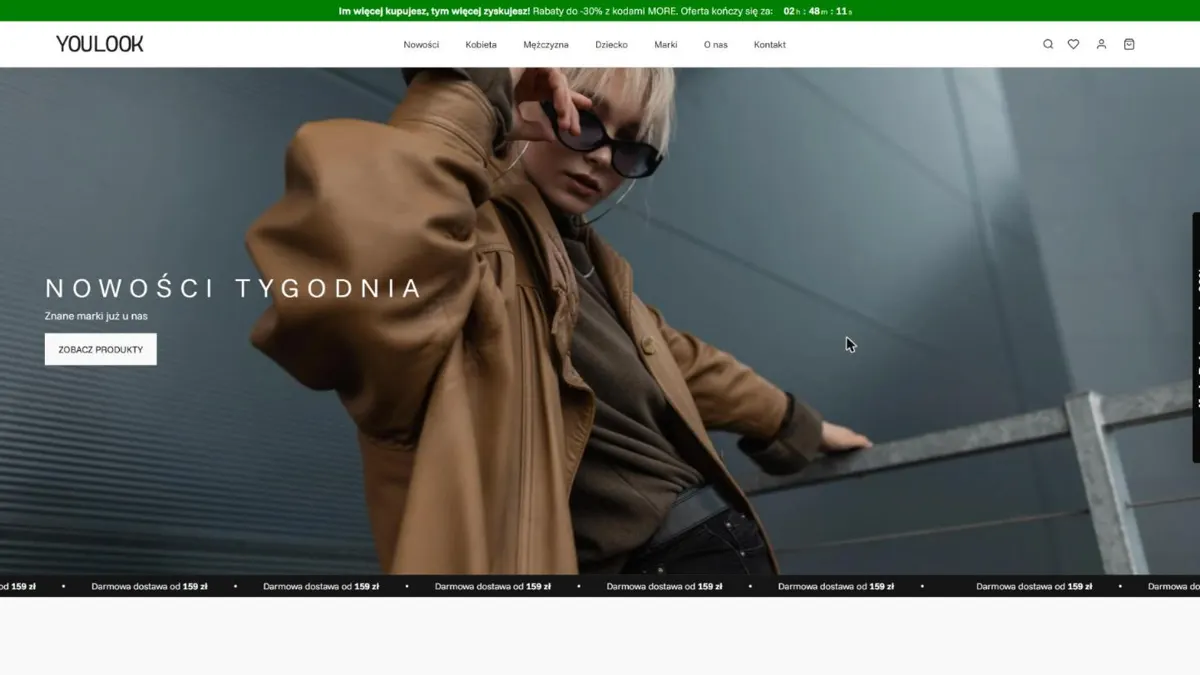Image resolution: width=1200 pixels, height=675 pixels.
Task: Open the Kontakt menu item
Action: point(770,45)
